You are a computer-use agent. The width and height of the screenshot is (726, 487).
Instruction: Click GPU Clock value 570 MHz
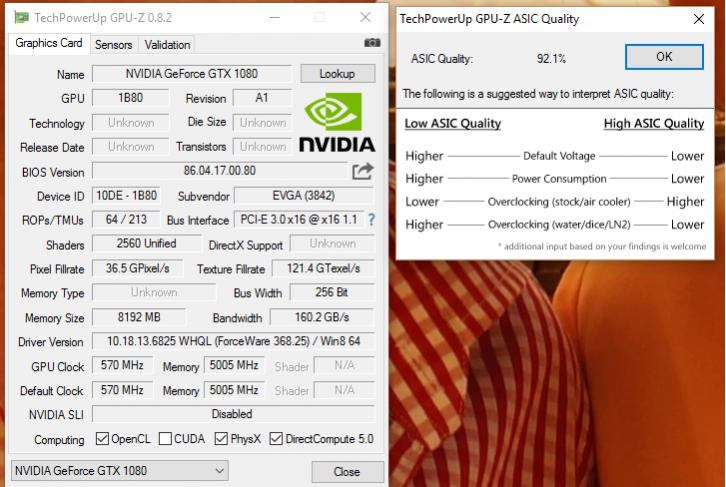122,366
